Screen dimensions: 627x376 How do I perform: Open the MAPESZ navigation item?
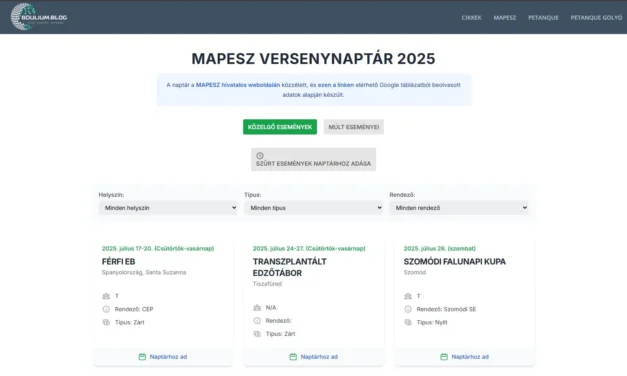[505, 18]
